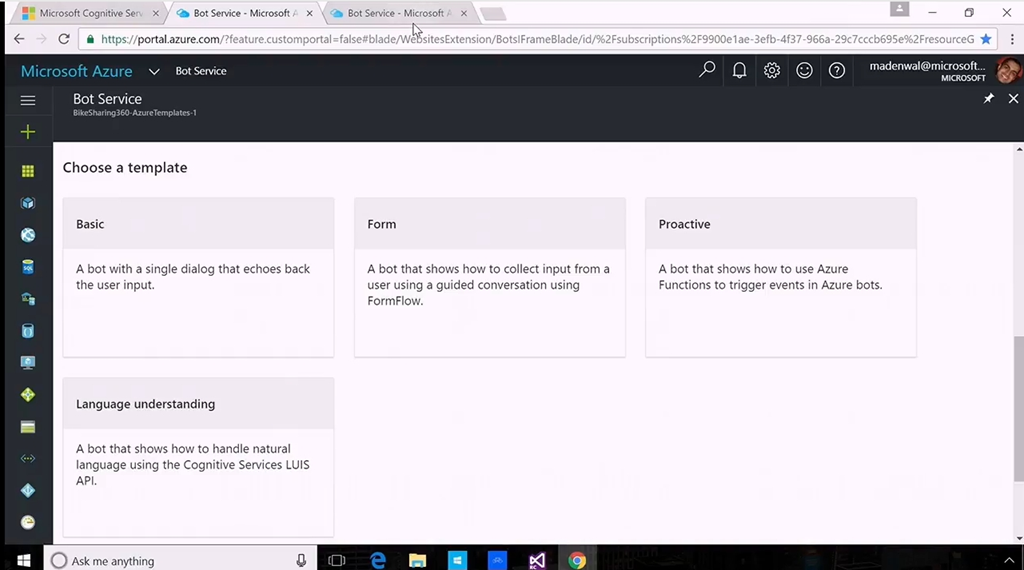Select the Language understanding template card
Screen dimensions: 1024x570
[199, 457]
